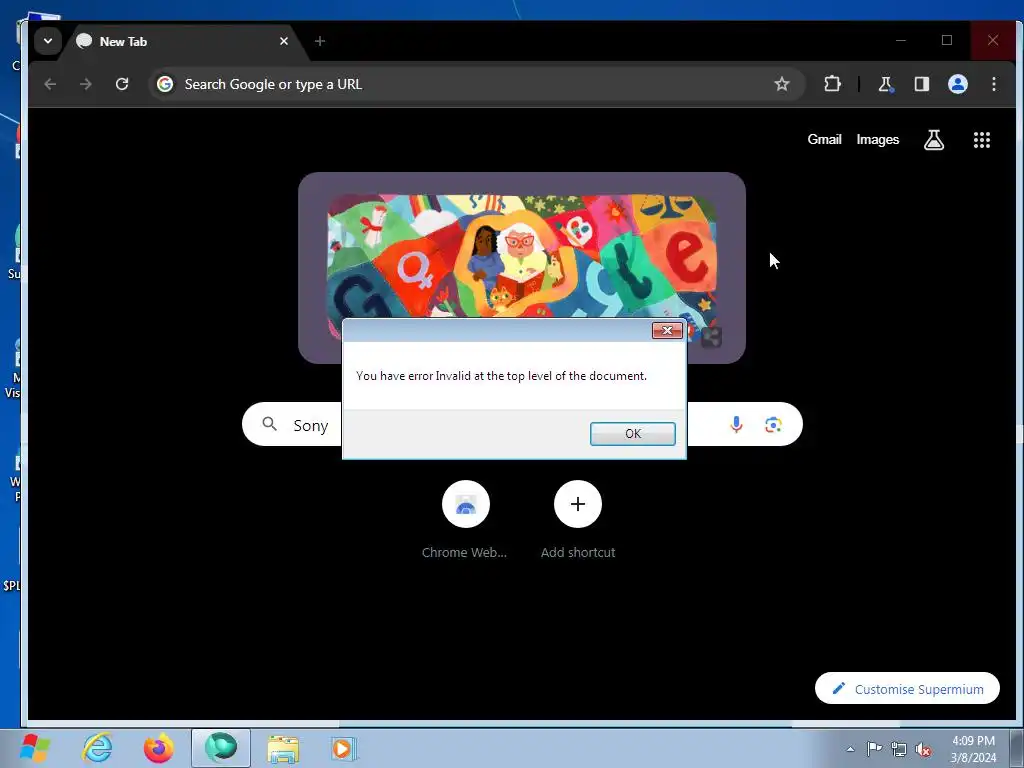
Task: Open Windows Media Player from taskbar
Action: [x=343, y=748]
